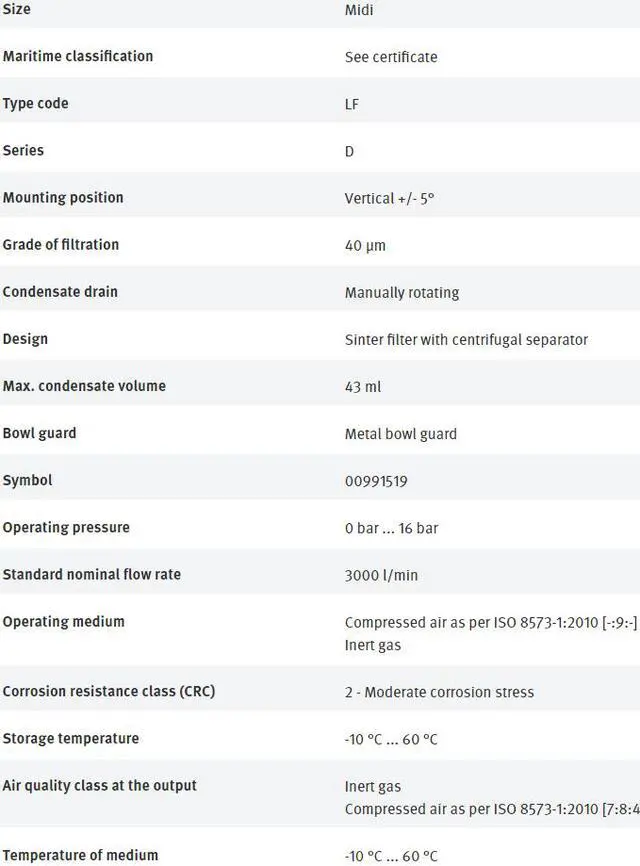Click 'Air quality class at the output' label
Image resolution: width=640 pixels, height=866 pixels.
tap(100, 785)
